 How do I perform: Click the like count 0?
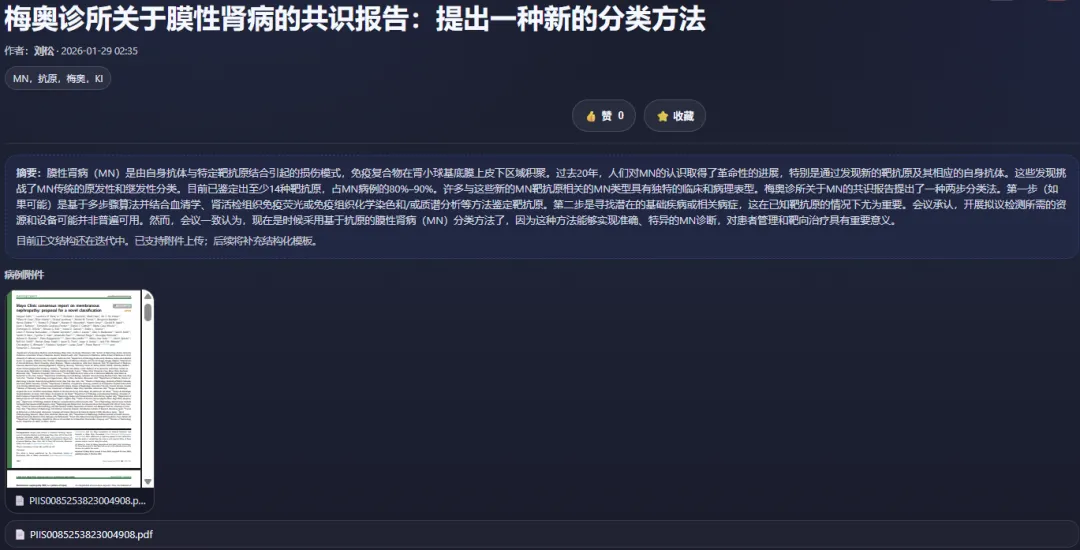pyautogui.click(x=621, y=116)
